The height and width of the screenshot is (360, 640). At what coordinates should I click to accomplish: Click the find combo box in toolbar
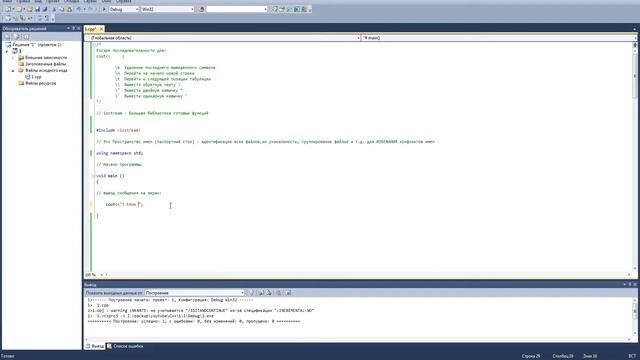(237, 9)
